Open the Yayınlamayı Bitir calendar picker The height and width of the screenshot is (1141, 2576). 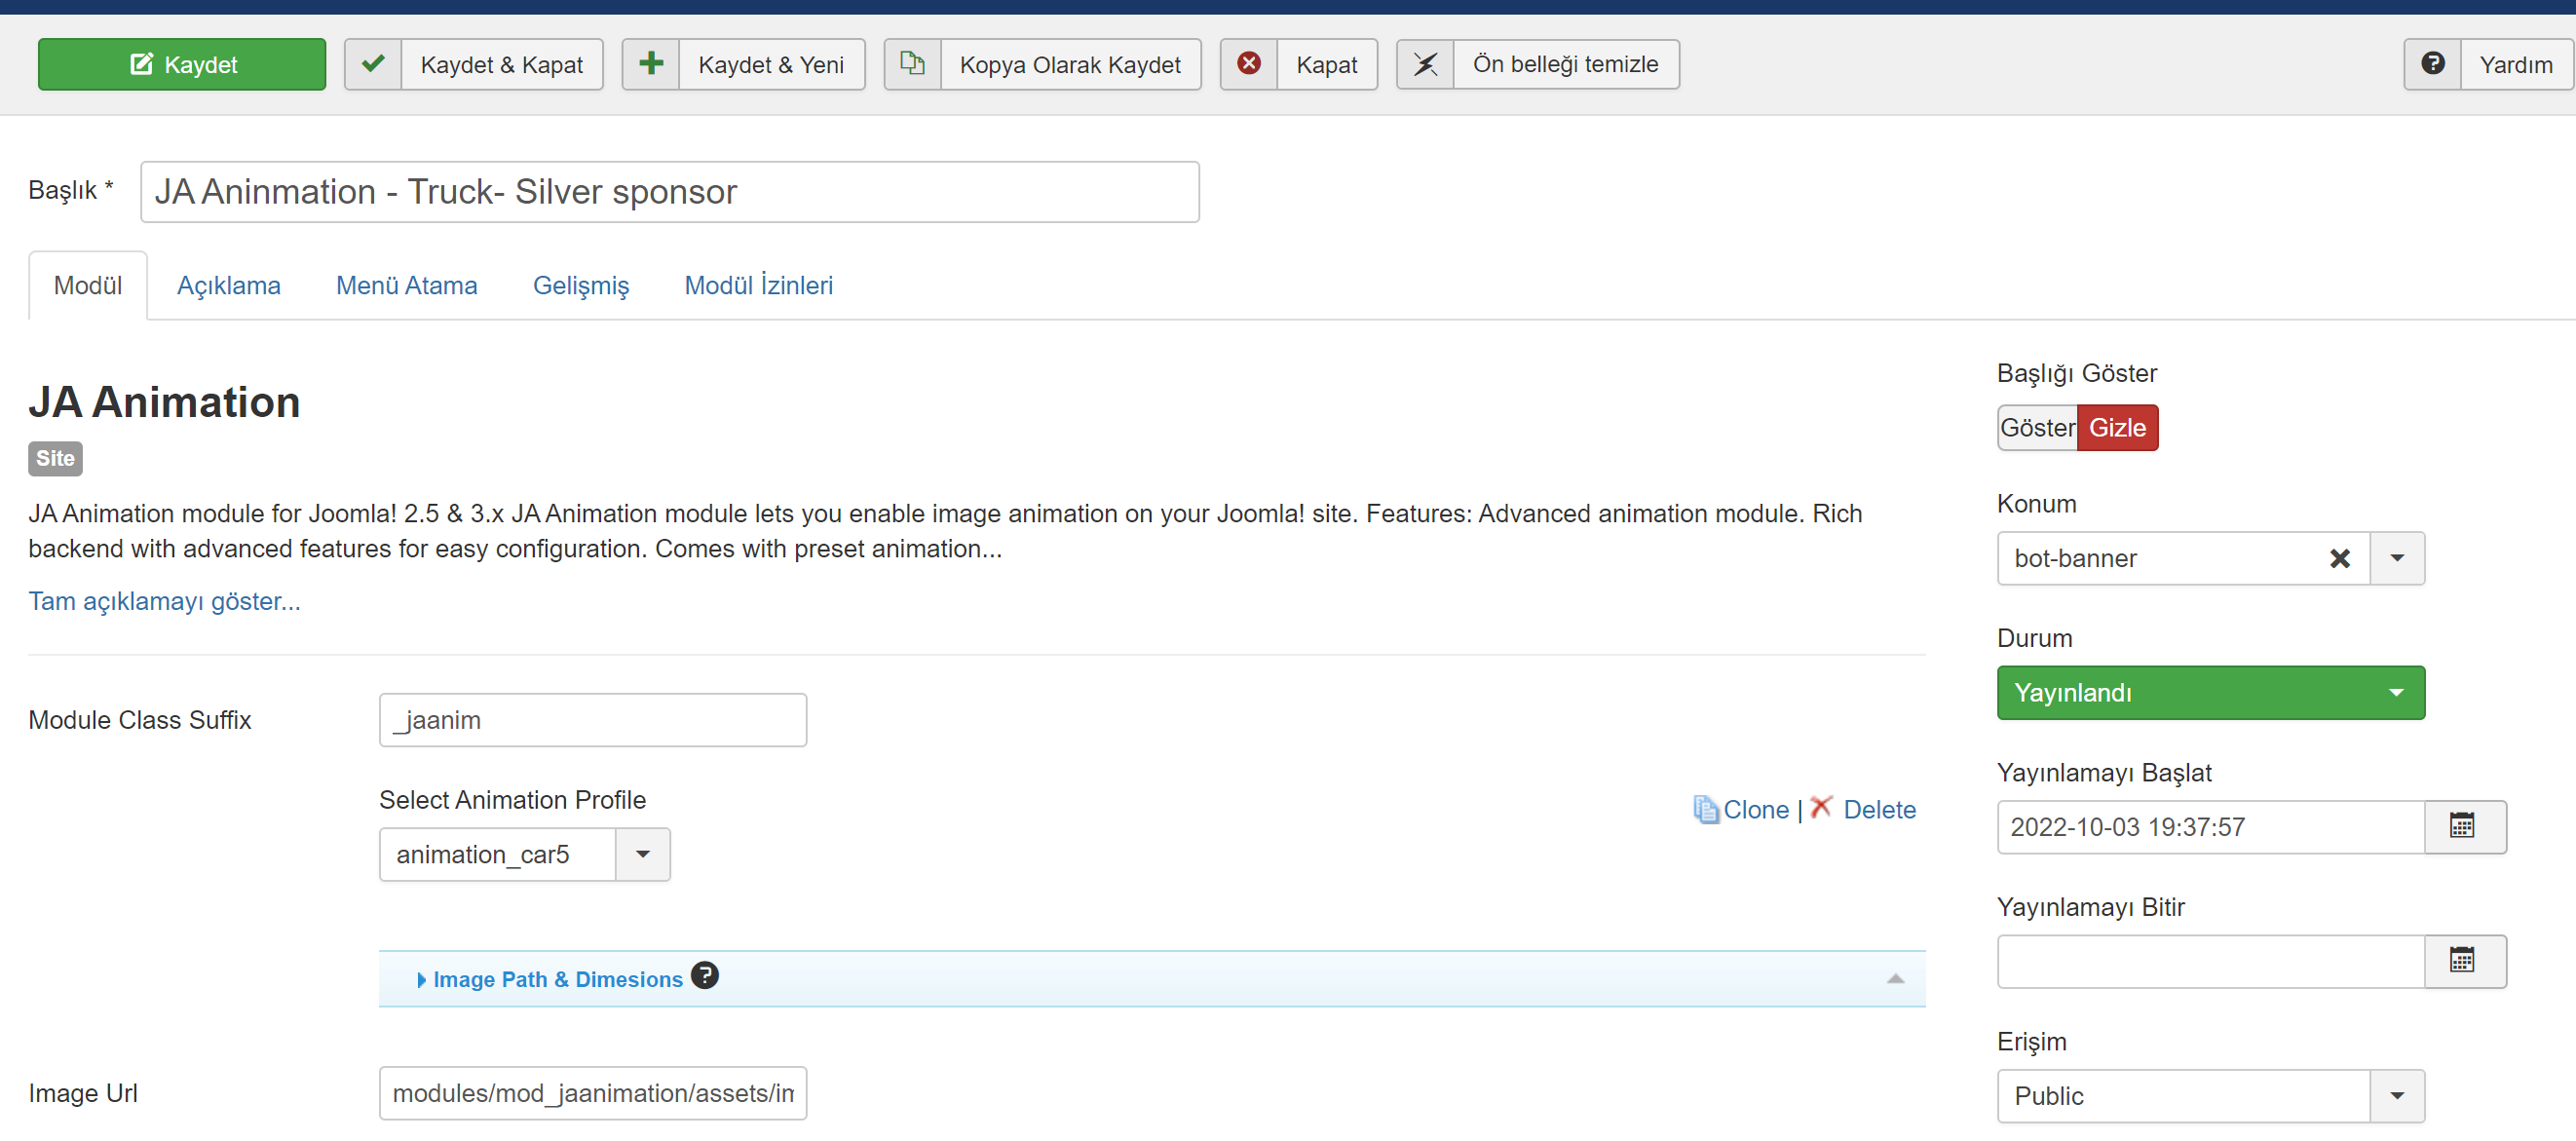(x=2463, y=961)
